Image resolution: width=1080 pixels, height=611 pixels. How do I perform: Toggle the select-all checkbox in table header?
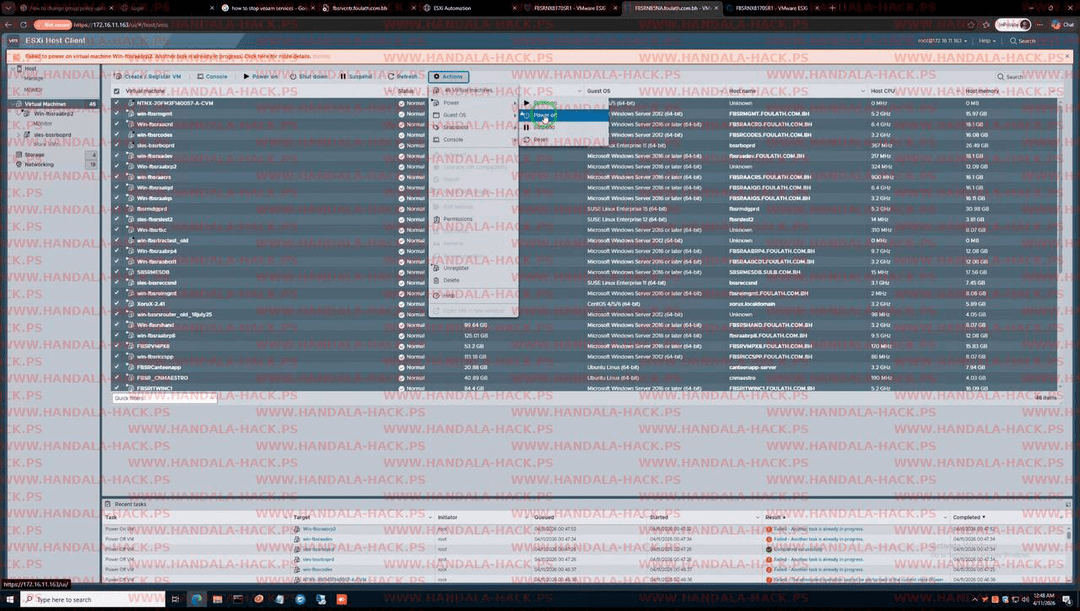coord(116,91)
